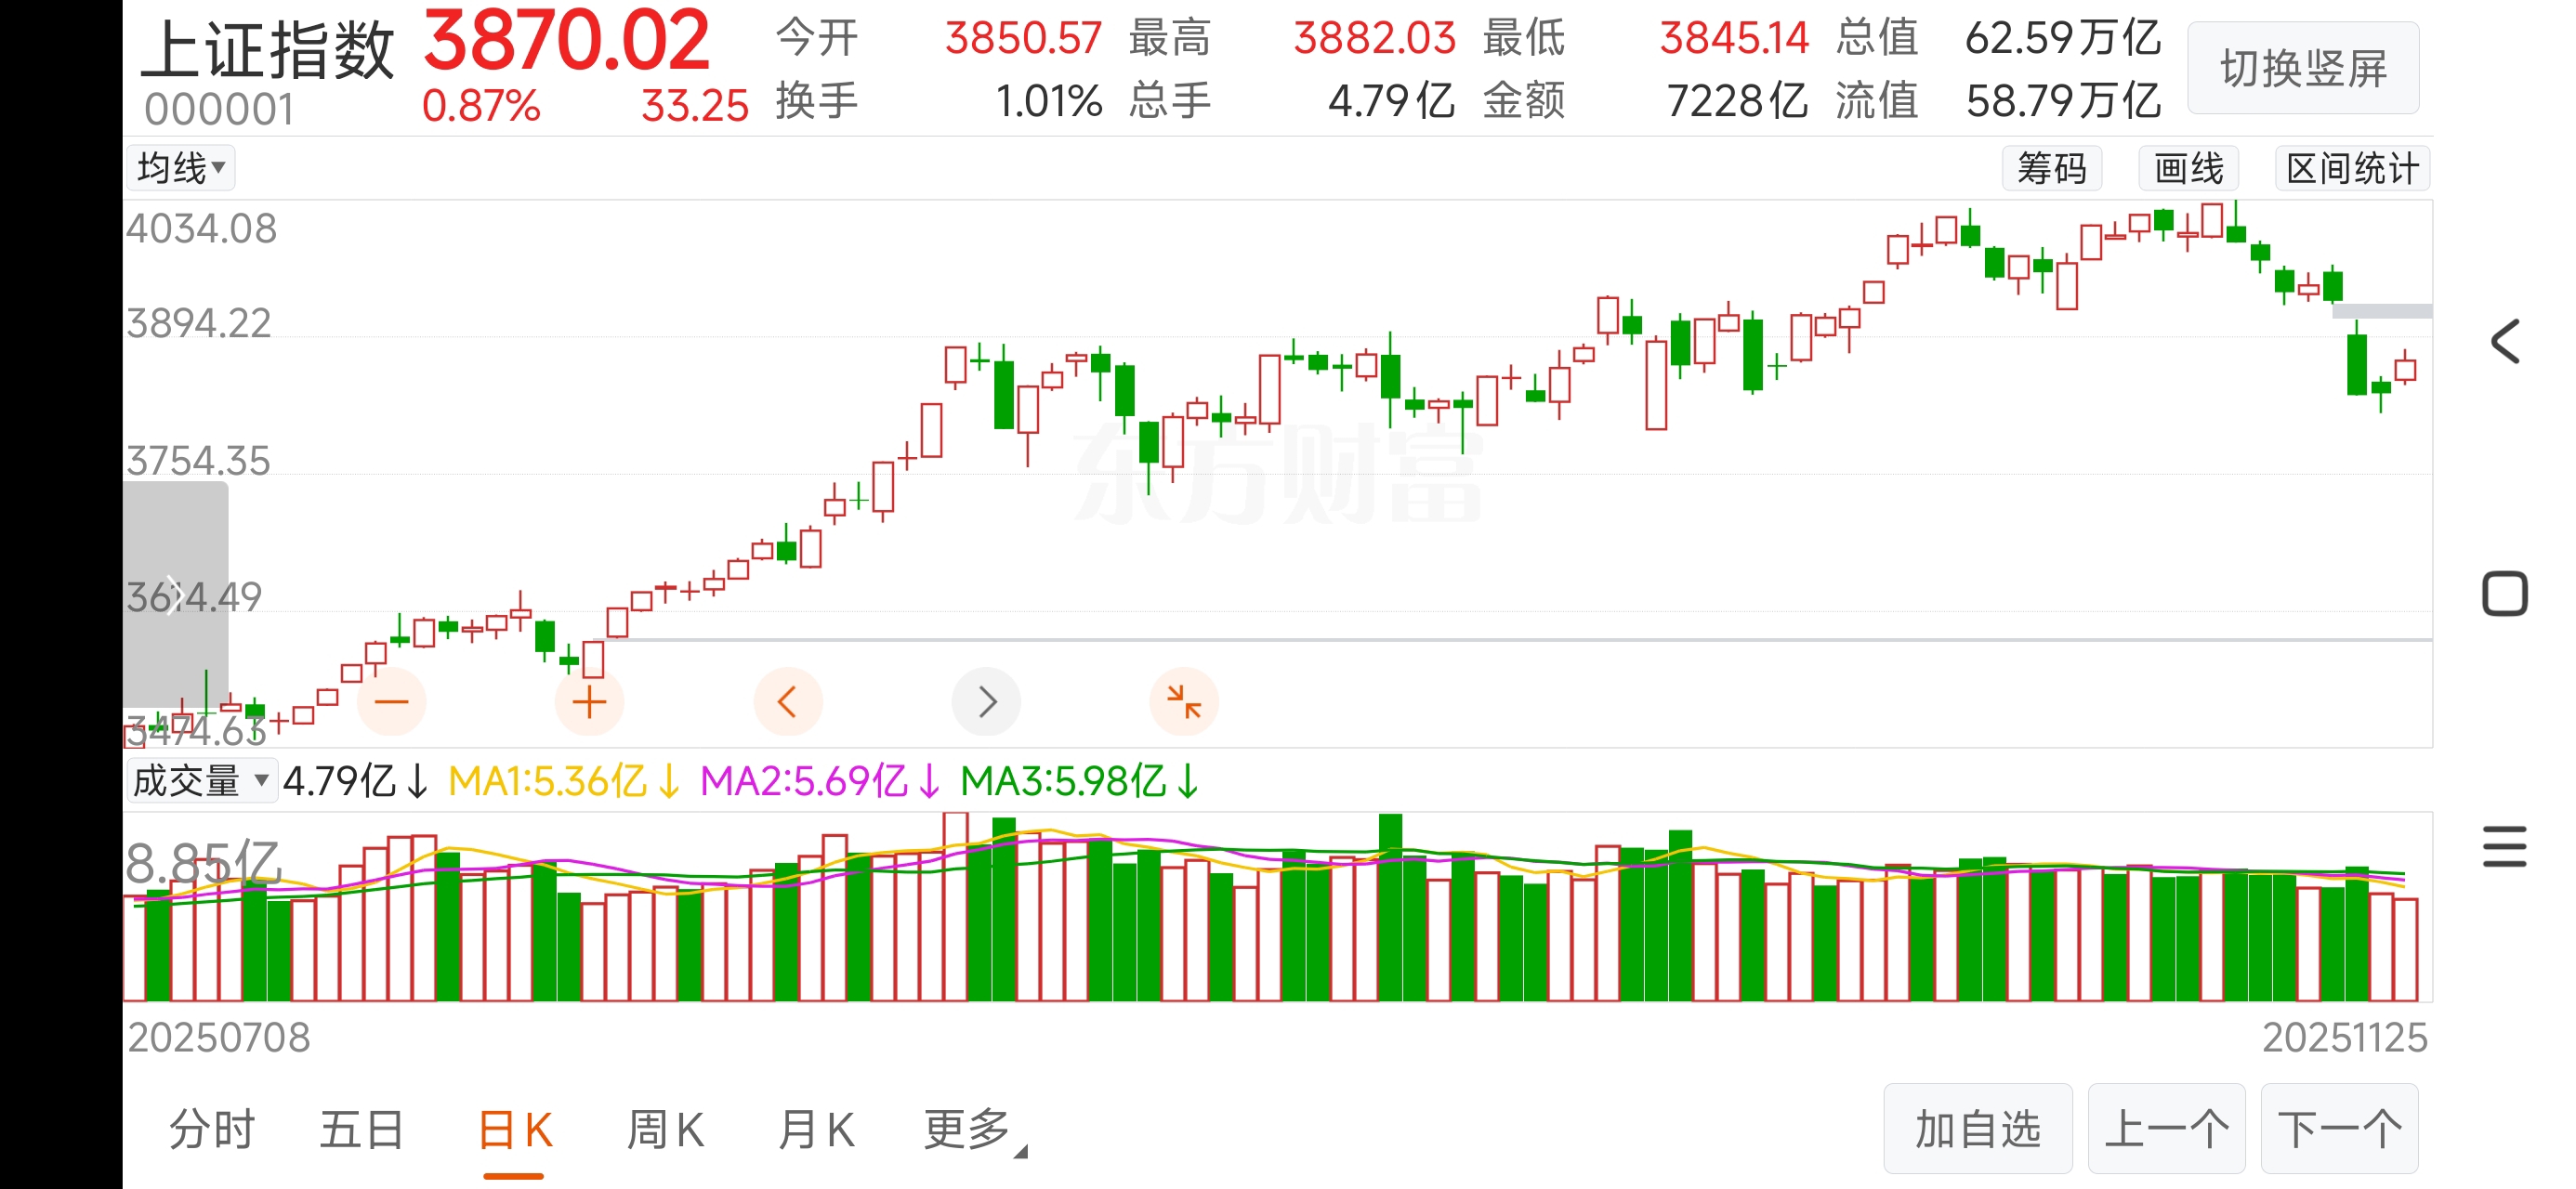The width and height of the screenshot is (2576, 1189).
Task: Click the 区间统计 range statistics button
Action: pos(2352,168)
